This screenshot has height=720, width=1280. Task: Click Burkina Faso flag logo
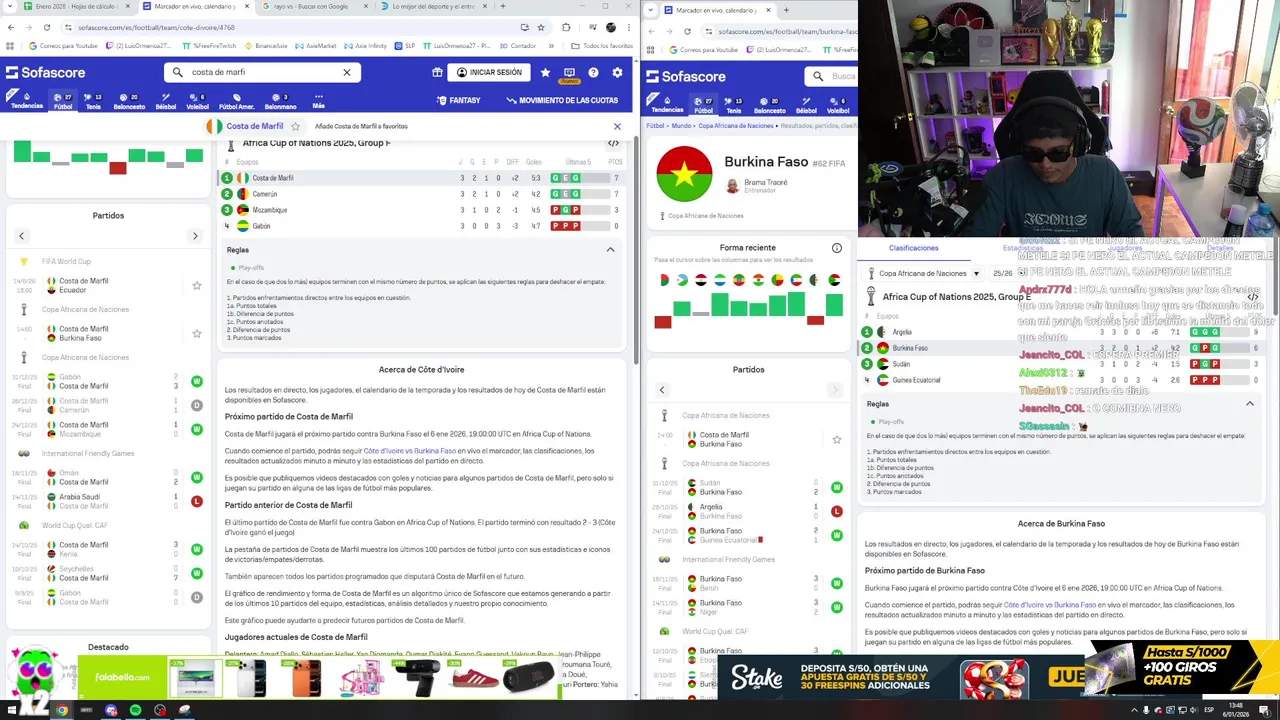tap(684, 173)
